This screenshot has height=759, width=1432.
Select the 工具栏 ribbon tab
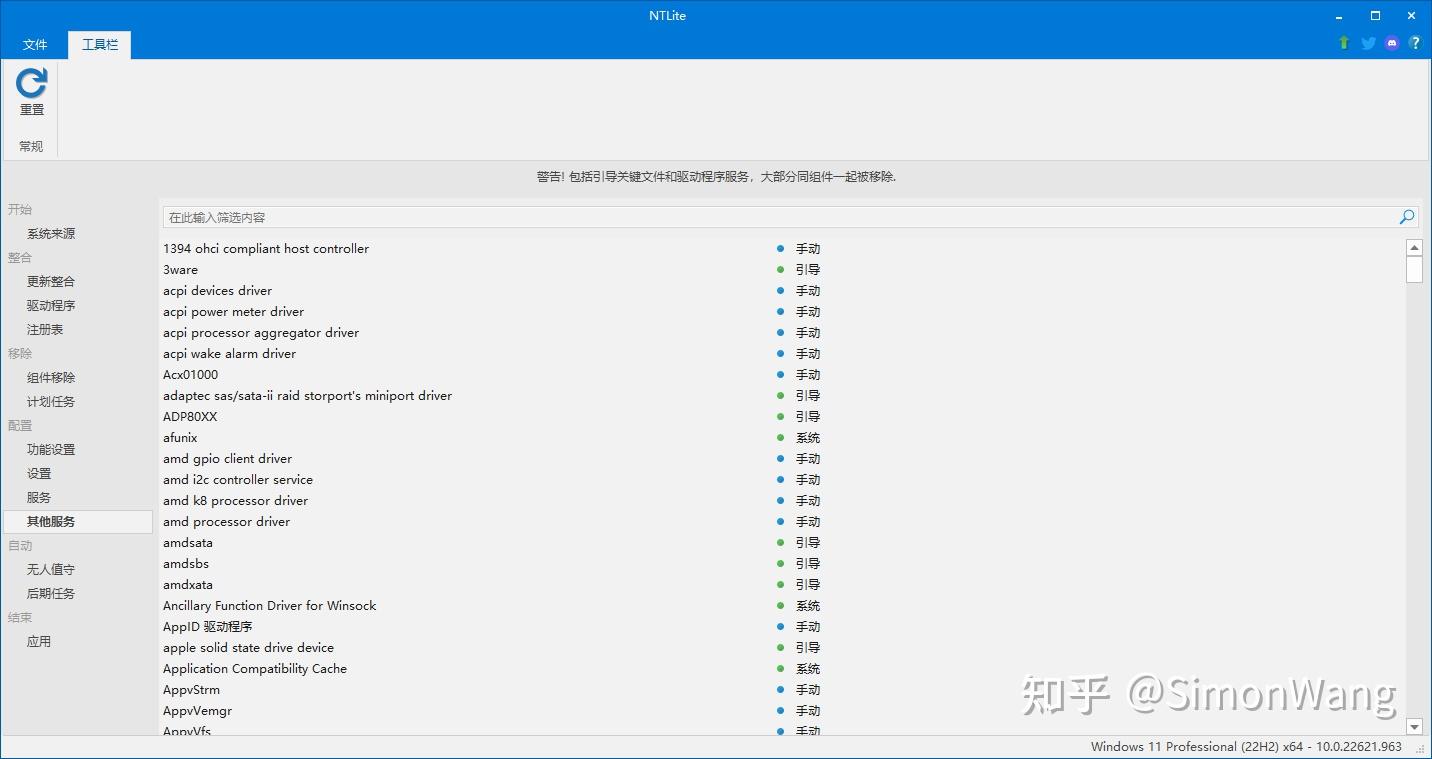[x=98, y=44]
